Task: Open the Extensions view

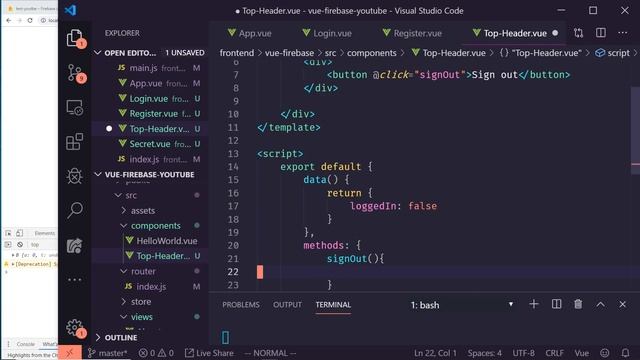Action: tap(75, 142)
